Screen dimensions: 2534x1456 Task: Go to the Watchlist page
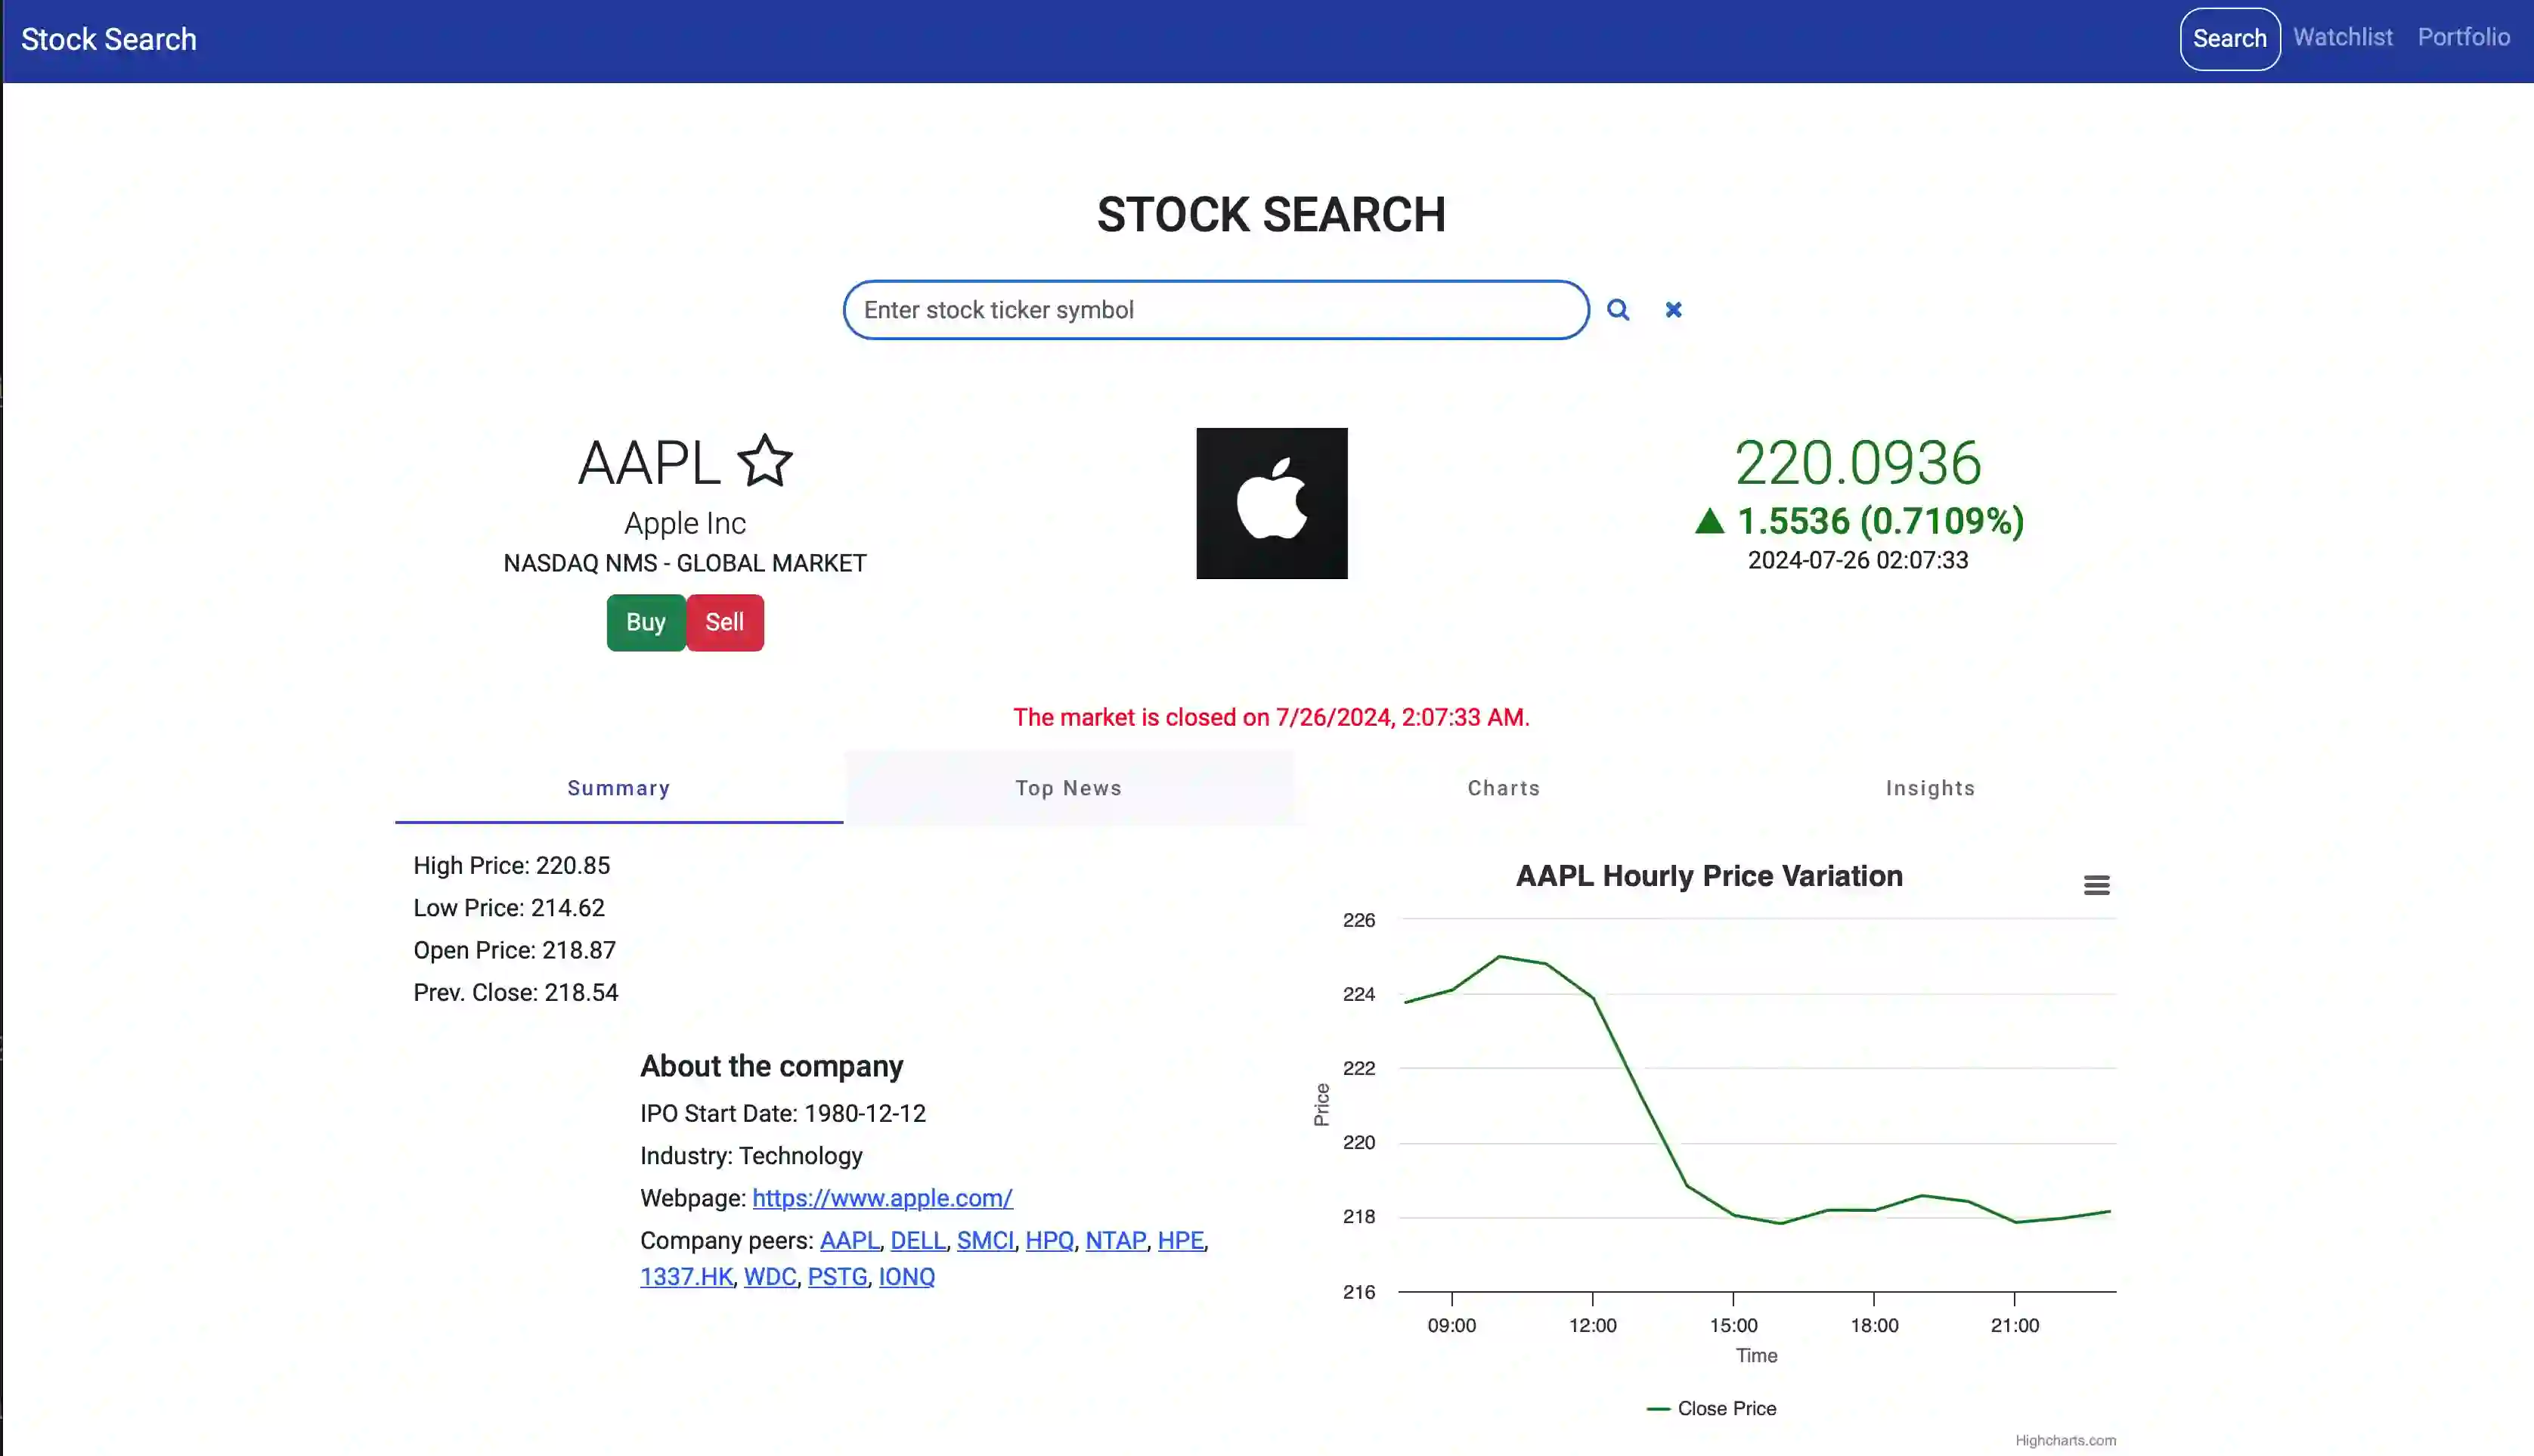pyautogui.click(x=2342, y=38)
